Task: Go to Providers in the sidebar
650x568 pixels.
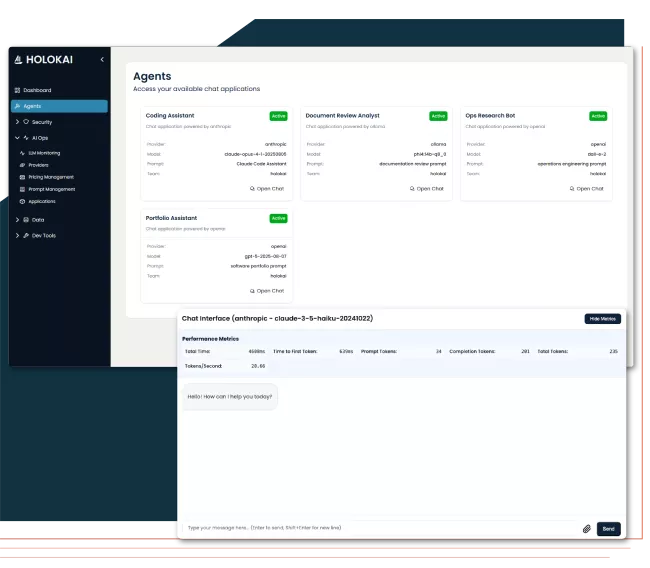Action: 38,165
